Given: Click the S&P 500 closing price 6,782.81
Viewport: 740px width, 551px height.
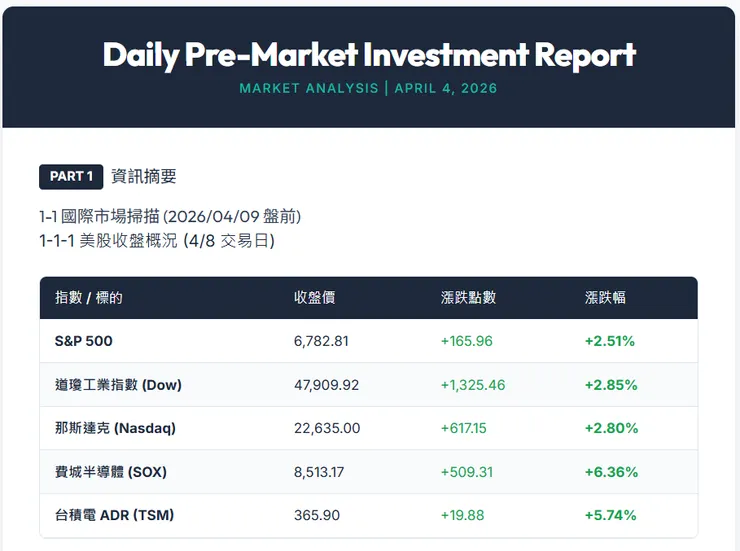Looking at the screenshot, I should [x=321, y=341].
